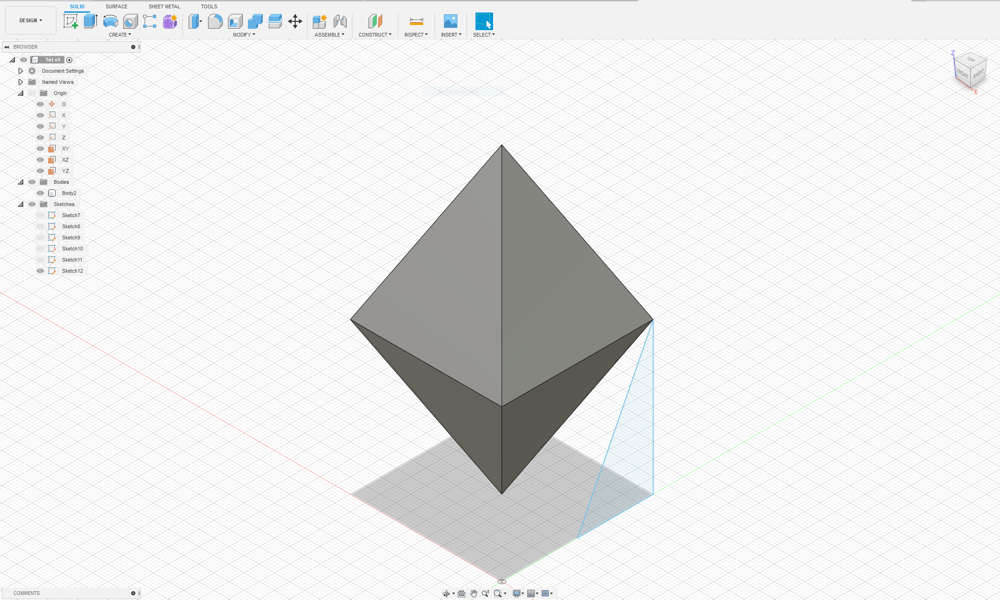
Task: Click the Look At icon in navigation bar
Action: [x=461, y=593]
